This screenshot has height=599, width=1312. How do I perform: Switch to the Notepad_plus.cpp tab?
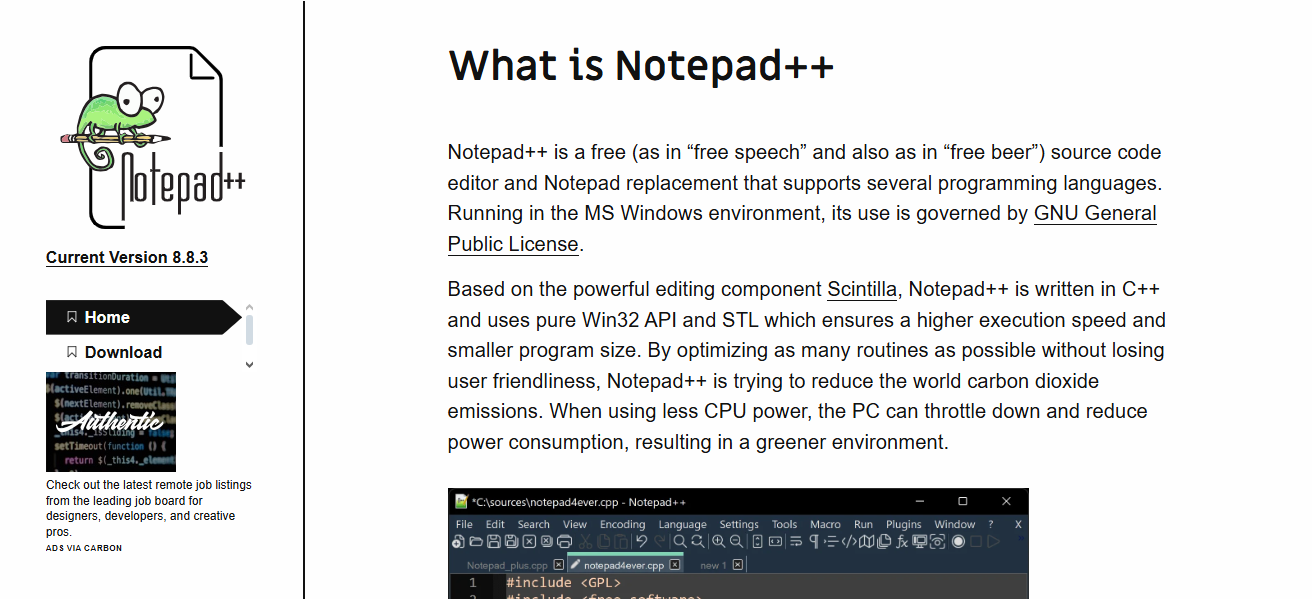click(x=507, y=565)
